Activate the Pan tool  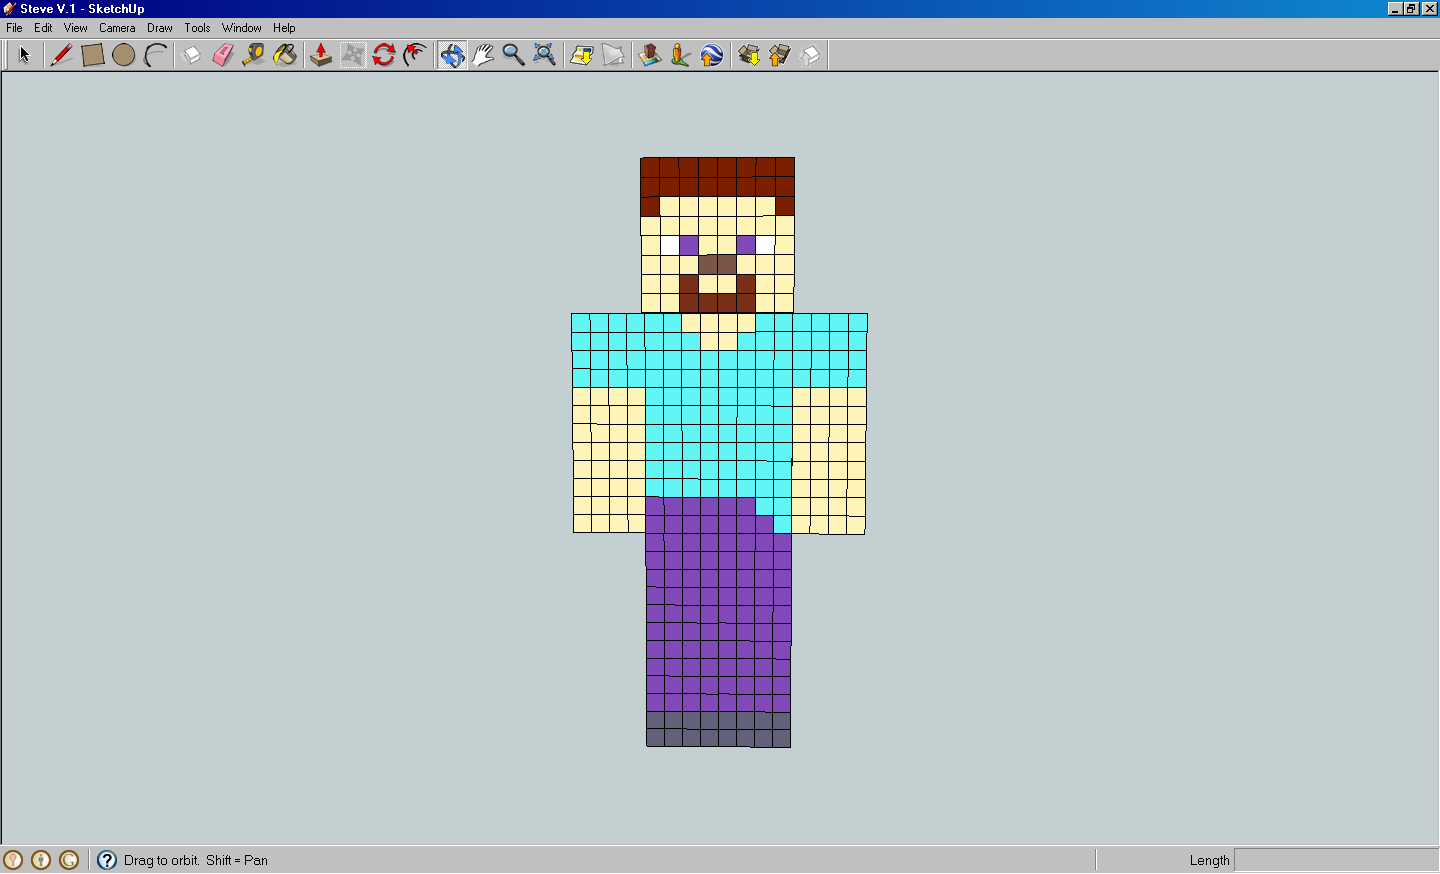tap(483, 55)
